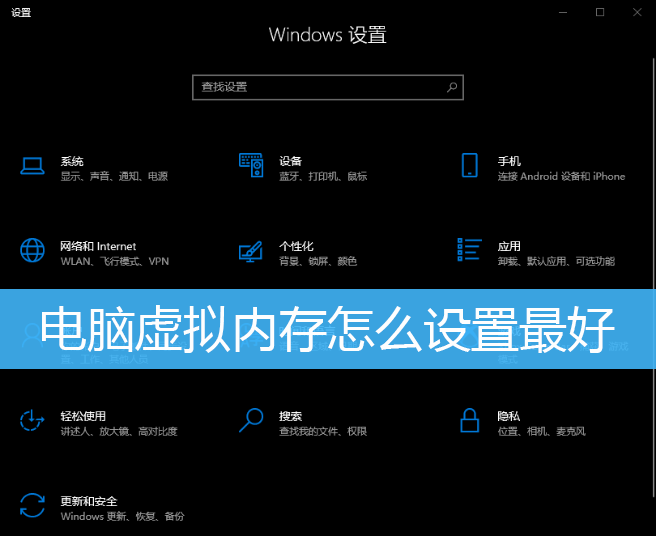Open the 系统 laptop icon
Screen dimensions: 656x536
coord(32,166)
